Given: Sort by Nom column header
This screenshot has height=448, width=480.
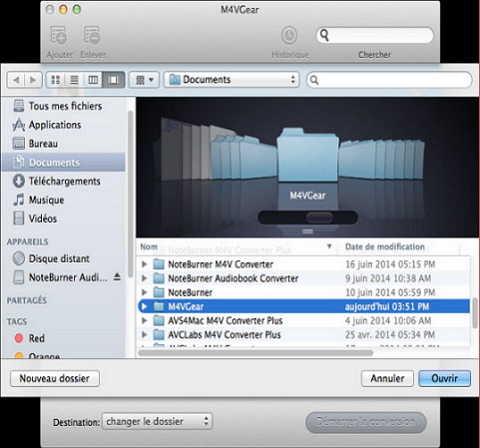Looking at the screenshot, I should (x=237, y=247).
